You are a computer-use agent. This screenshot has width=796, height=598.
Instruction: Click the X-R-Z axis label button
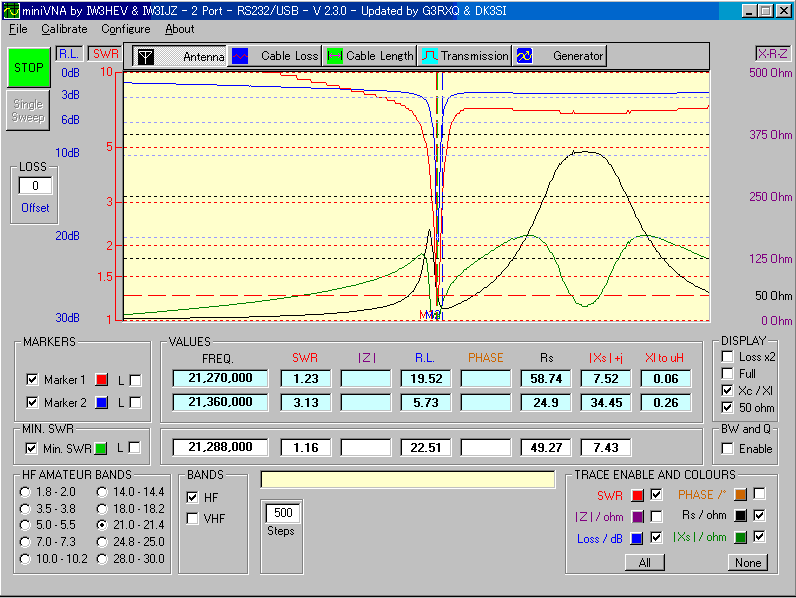pyautogui.click(x=772, y=53)
